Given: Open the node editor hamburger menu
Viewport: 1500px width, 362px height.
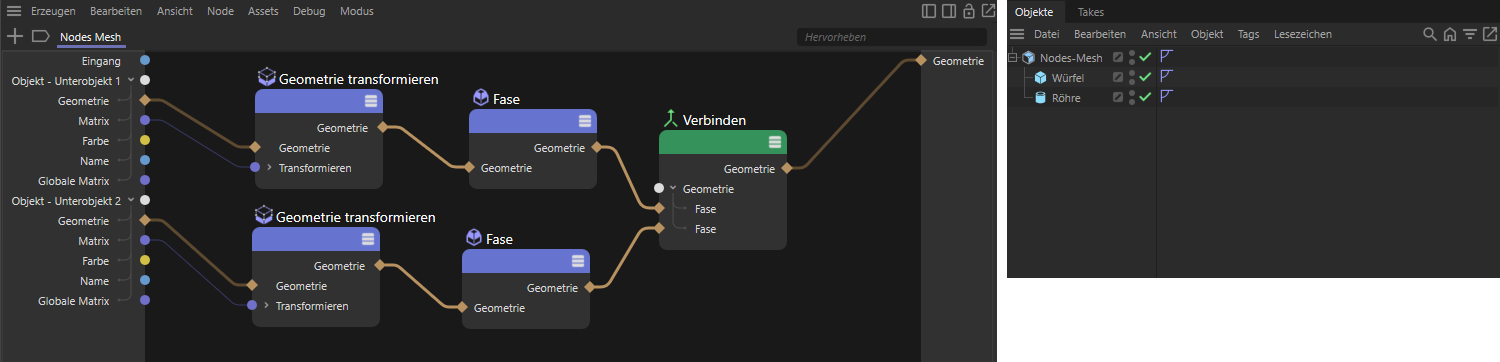Looking at the screenshot, I should coord(14,12).
